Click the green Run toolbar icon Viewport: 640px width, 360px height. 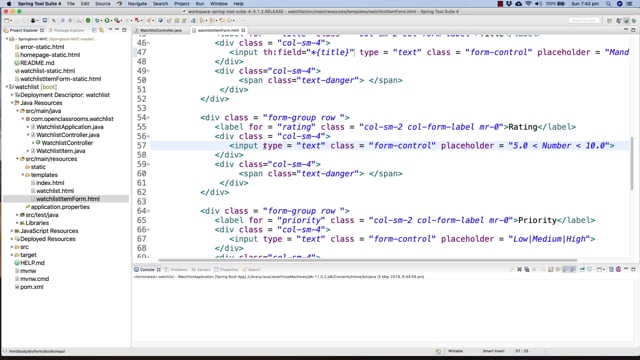click(107, 20)
